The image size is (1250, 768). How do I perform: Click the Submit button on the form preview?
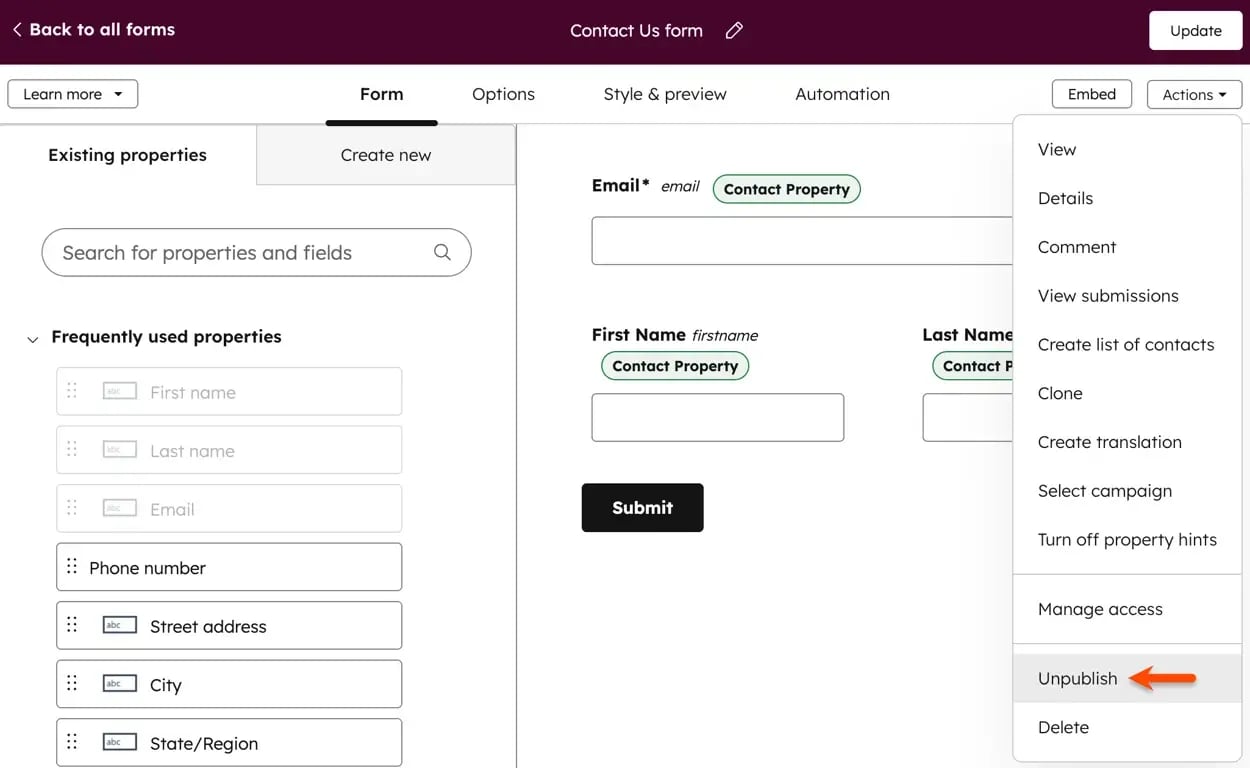(642, 507)
